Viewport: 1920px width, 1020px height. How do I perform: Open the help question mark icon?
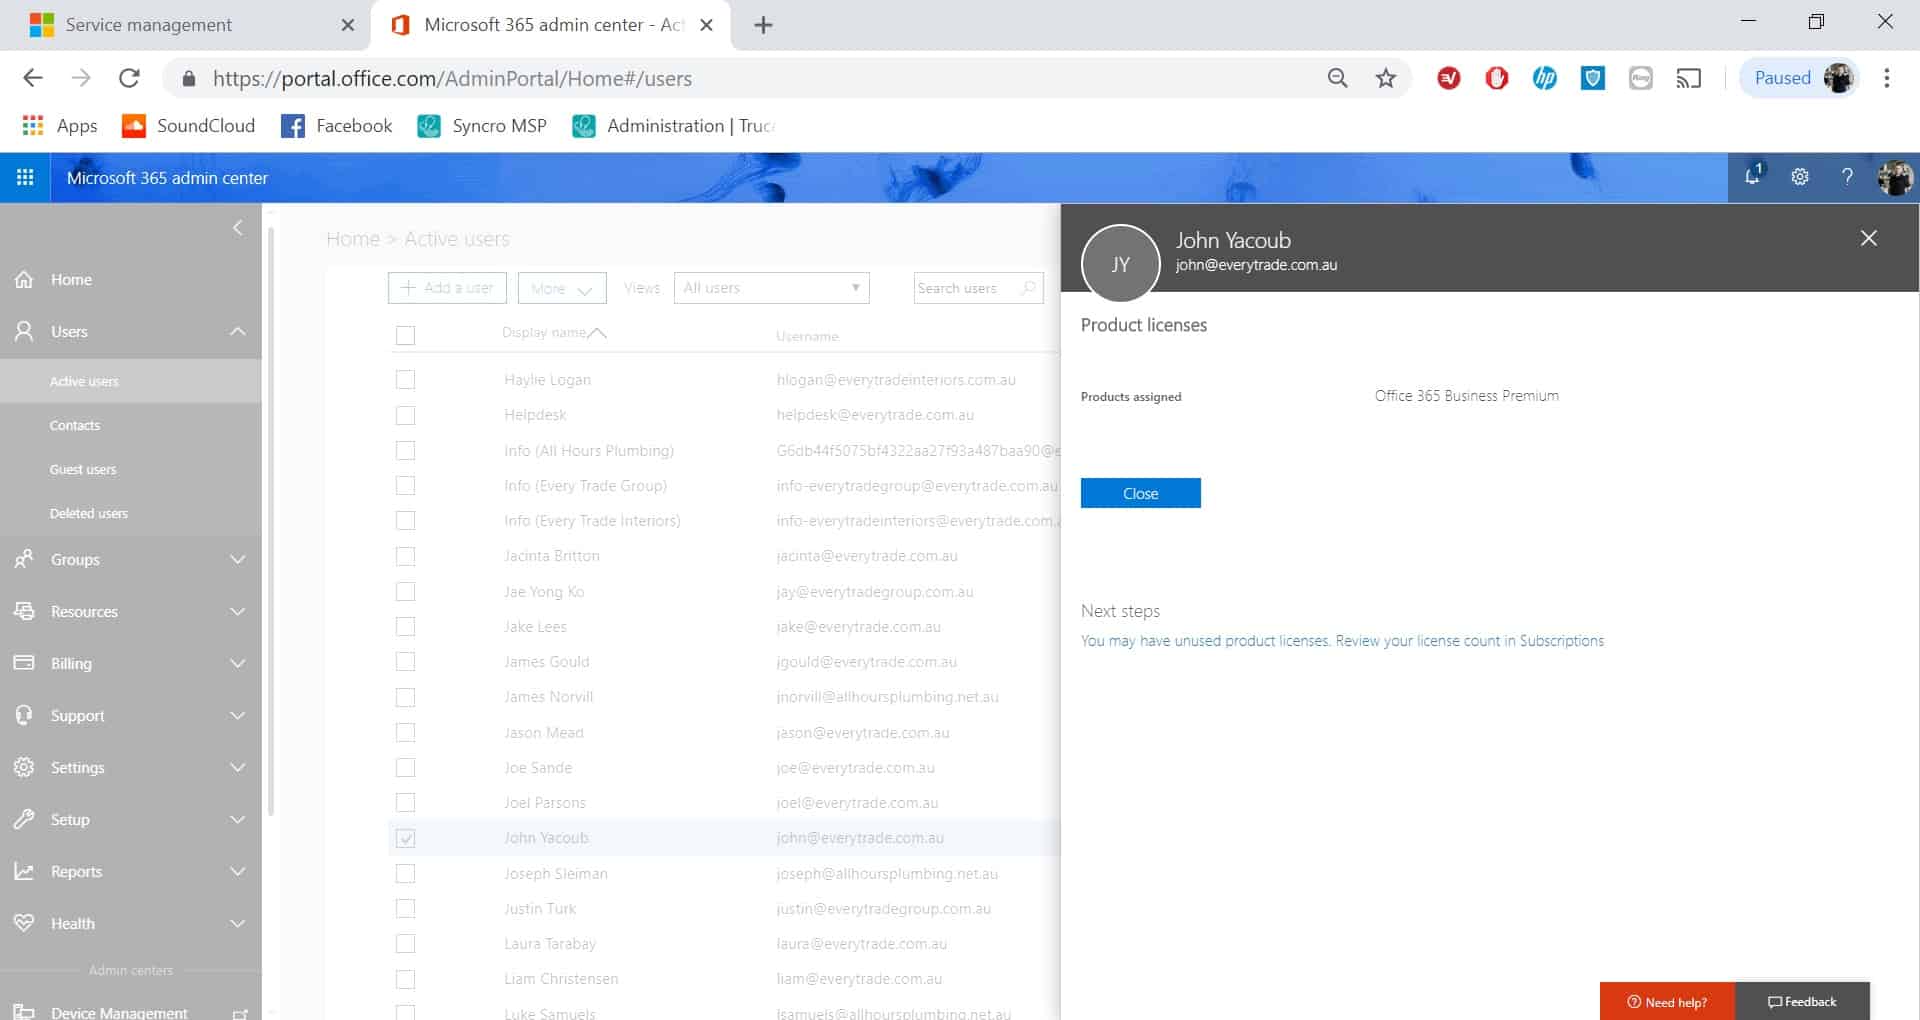click(x=1847, y=177)
